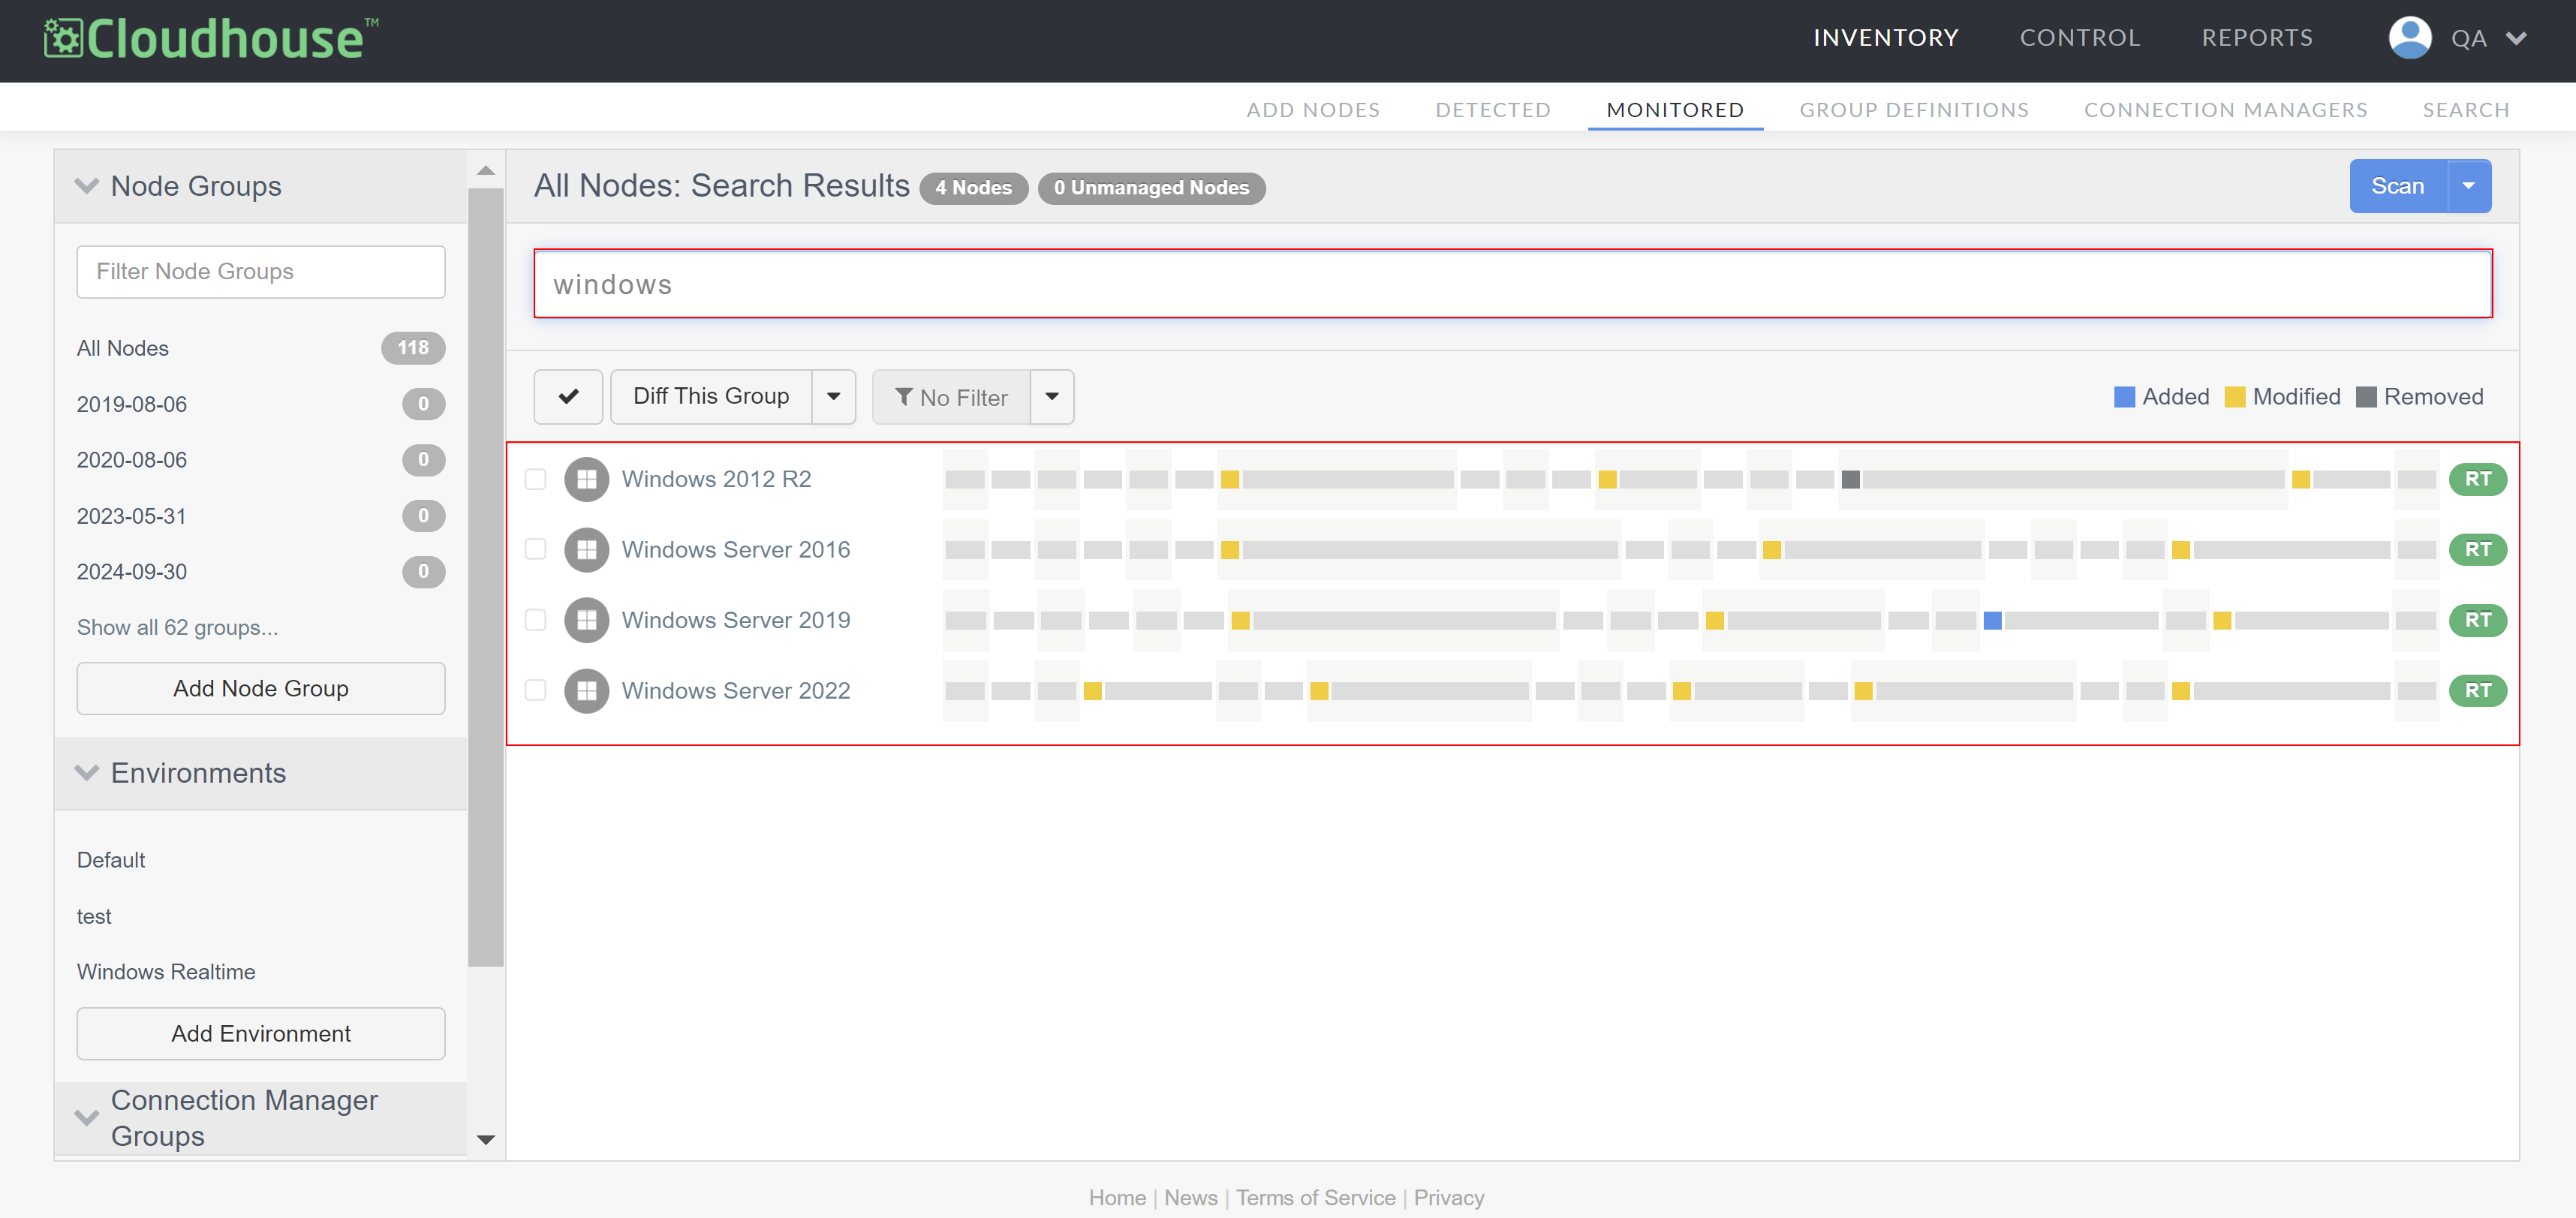Viewport: 2576px width, 1218px height.
Task: Click the Modified yellow legend swatch
Action: click(2234, 397)
